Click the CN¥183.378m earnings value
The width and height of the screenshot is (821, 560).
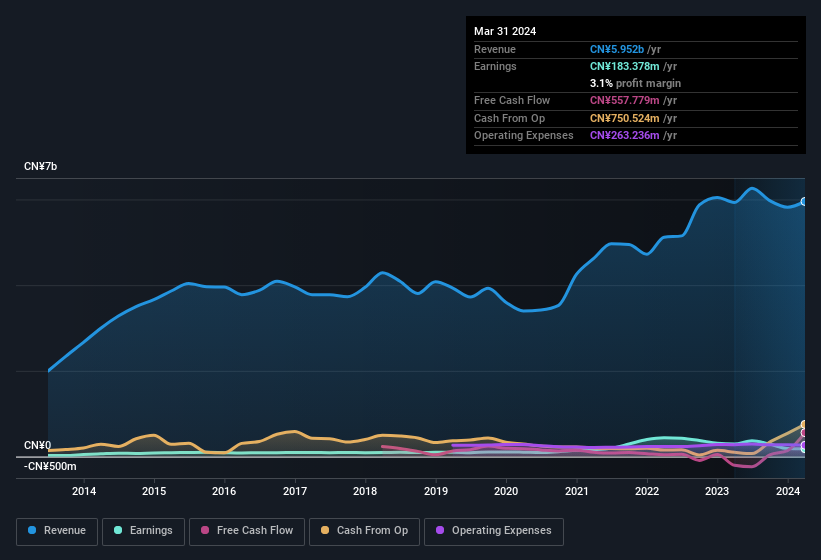625,66
